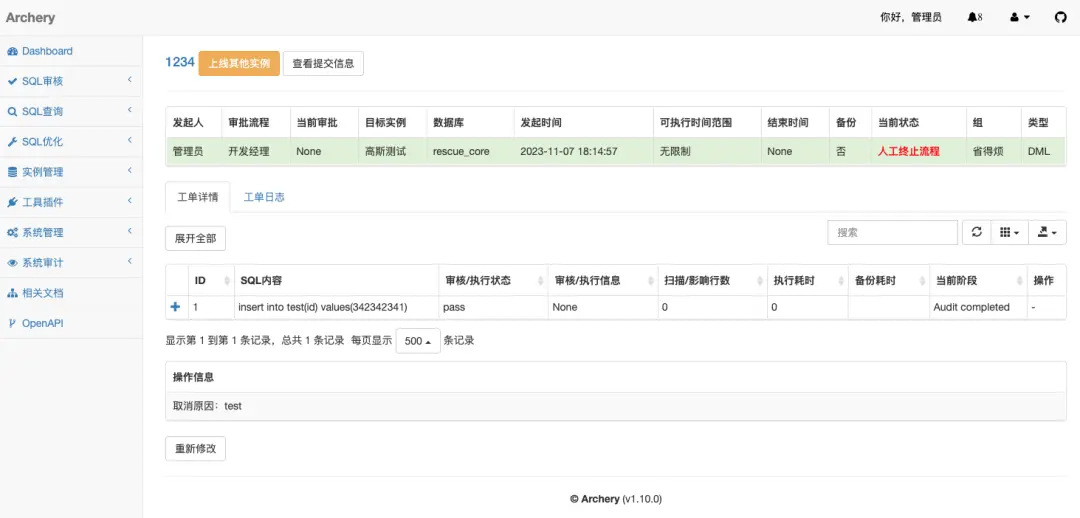Screen dimensions: 1080x518
Task: Click the 1234 workflow title
Action: tap(180, 62)
